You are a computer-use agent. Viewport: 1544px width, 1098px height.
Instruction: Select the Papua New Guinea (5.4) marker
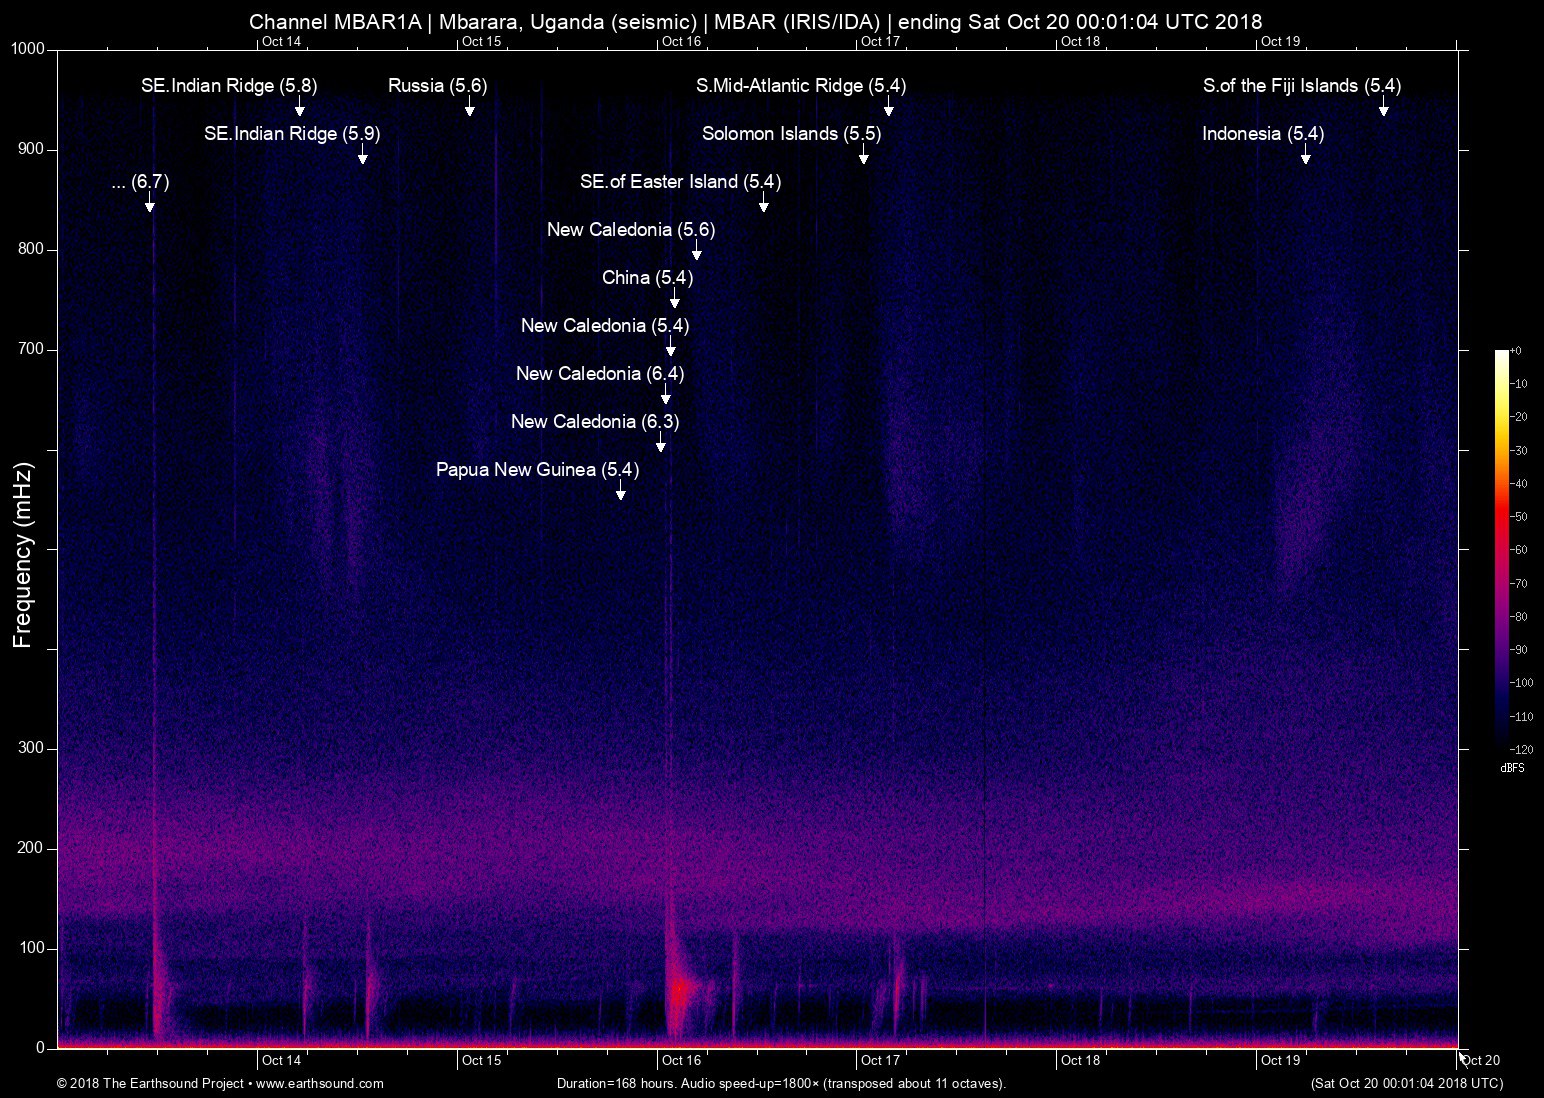tap(537, 469)
